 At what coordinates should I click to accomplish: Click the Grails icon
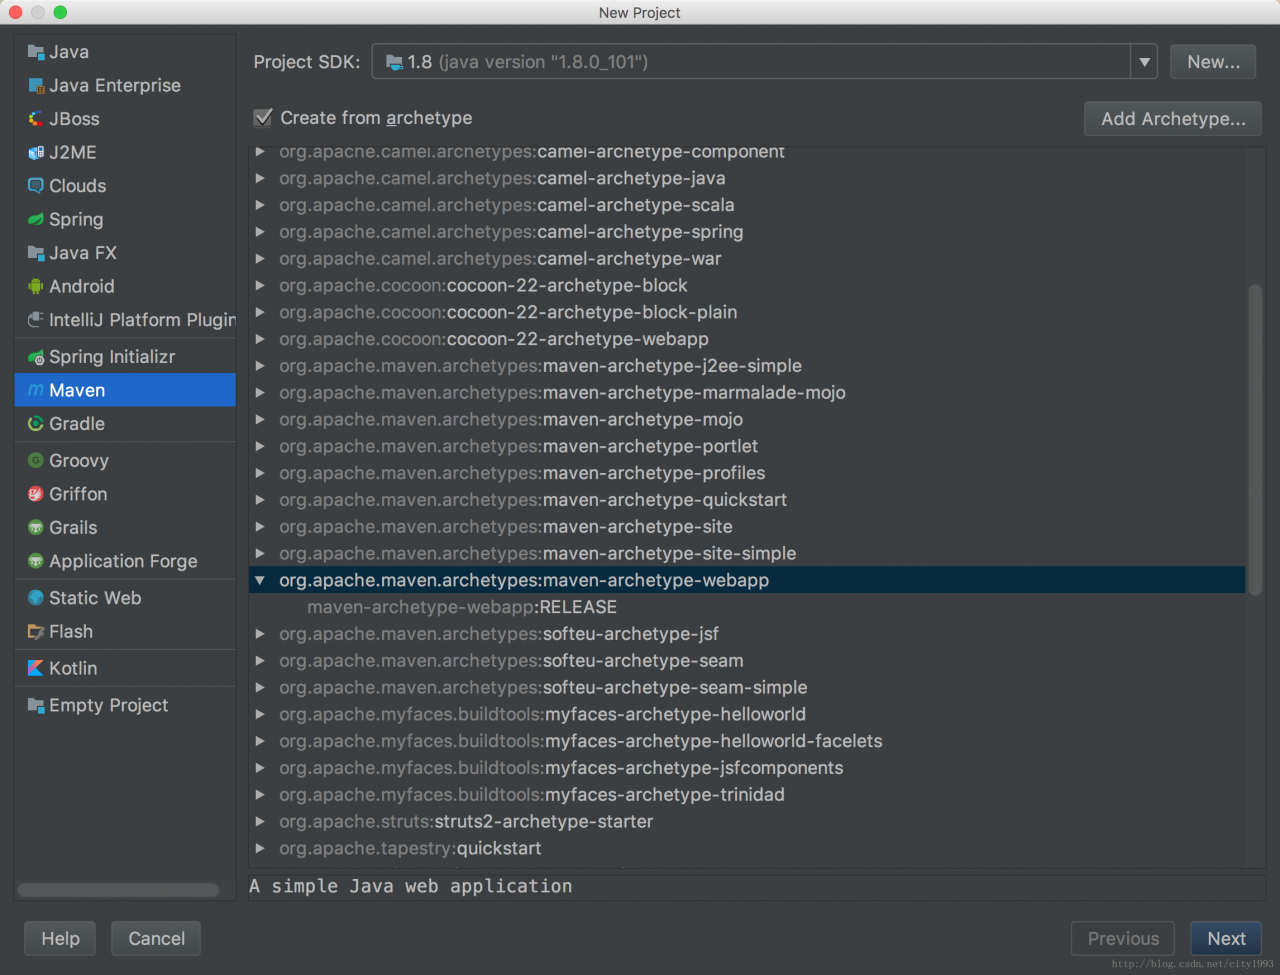pyautogui.click(x=36, y=528)
